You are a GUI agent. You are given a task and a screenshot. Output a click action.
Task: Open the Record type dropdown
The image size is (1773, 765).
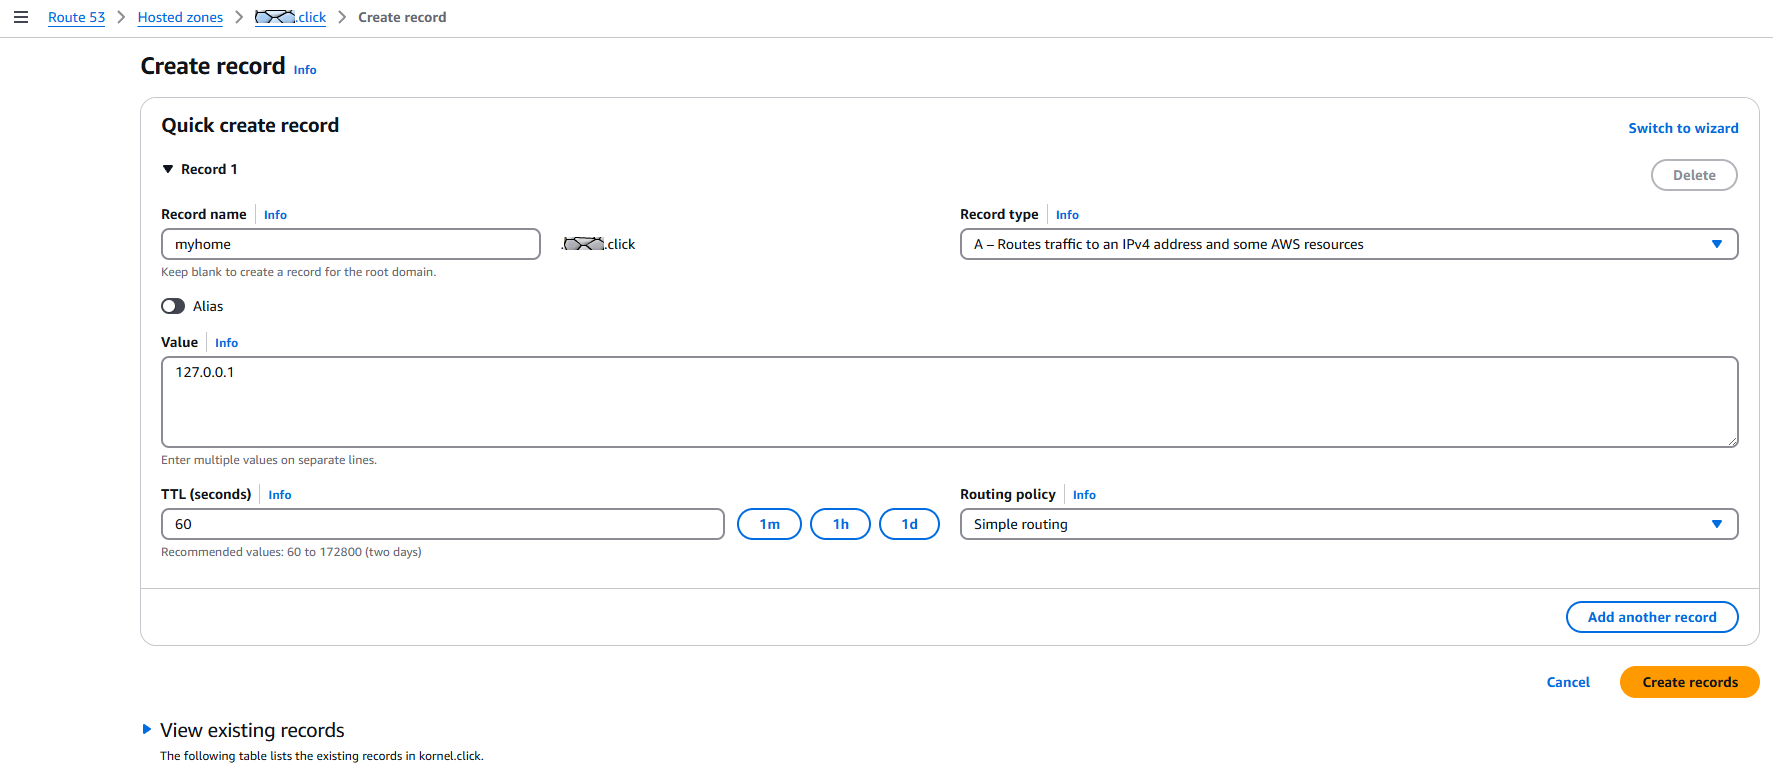pyautogui.click(x=1349, y=244)
